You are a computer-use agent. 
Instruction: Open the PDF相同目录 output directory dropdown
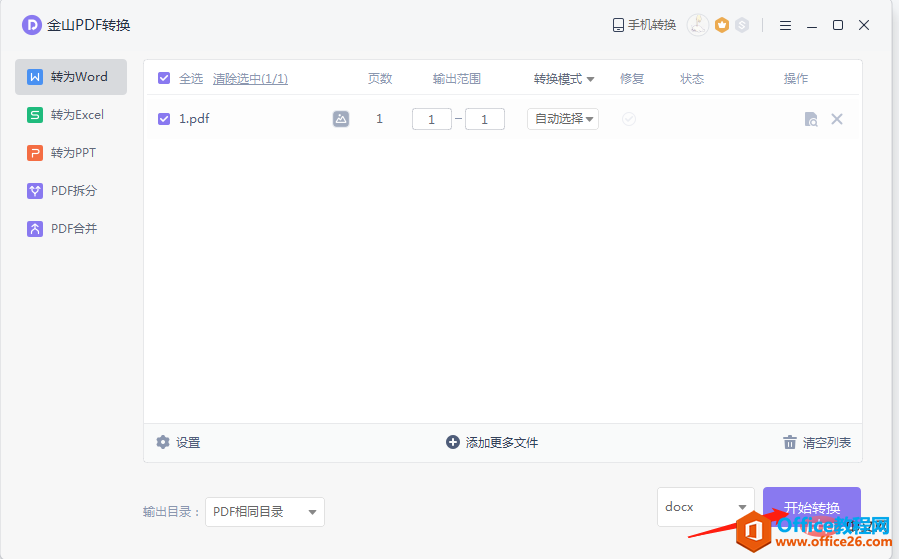(265, 511)
